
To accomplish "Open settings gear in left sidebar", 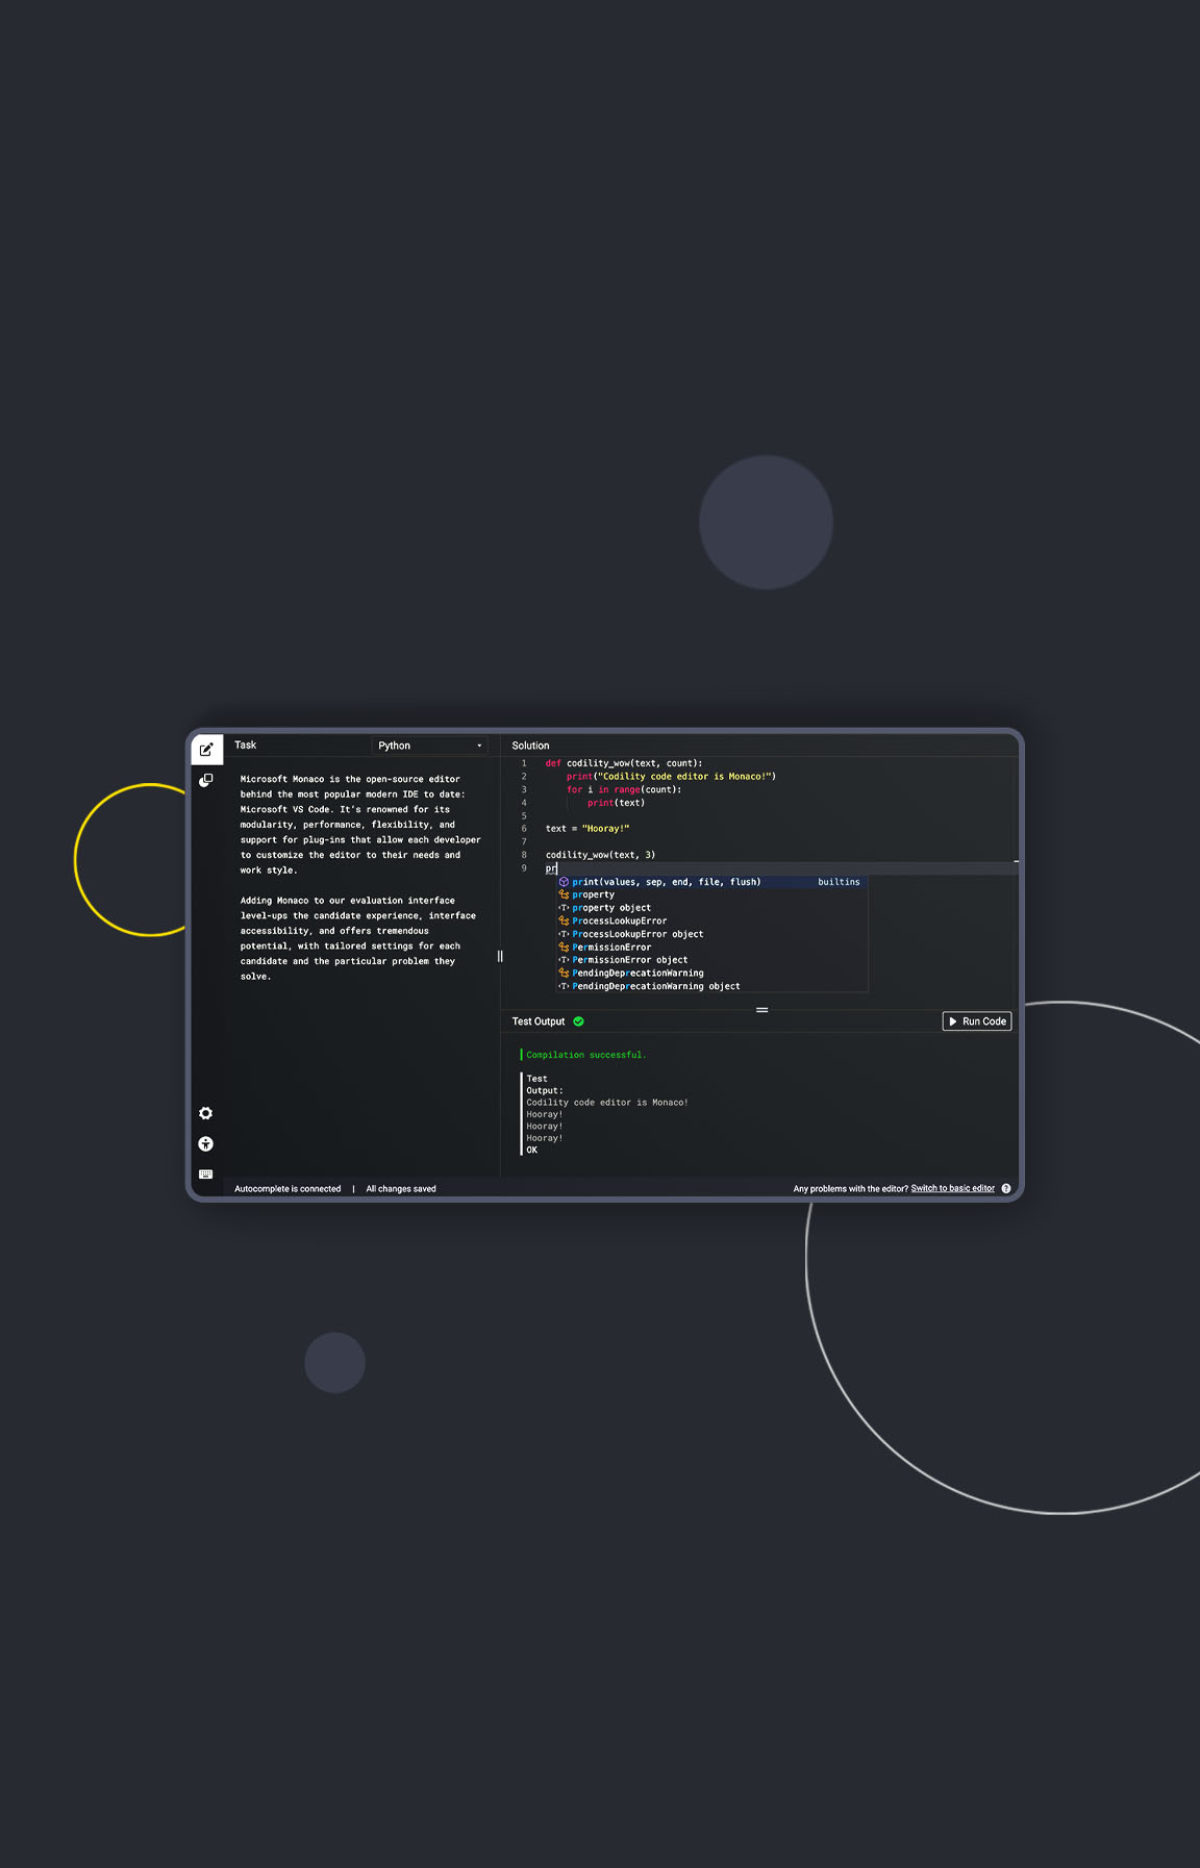I will (206, 1113).
